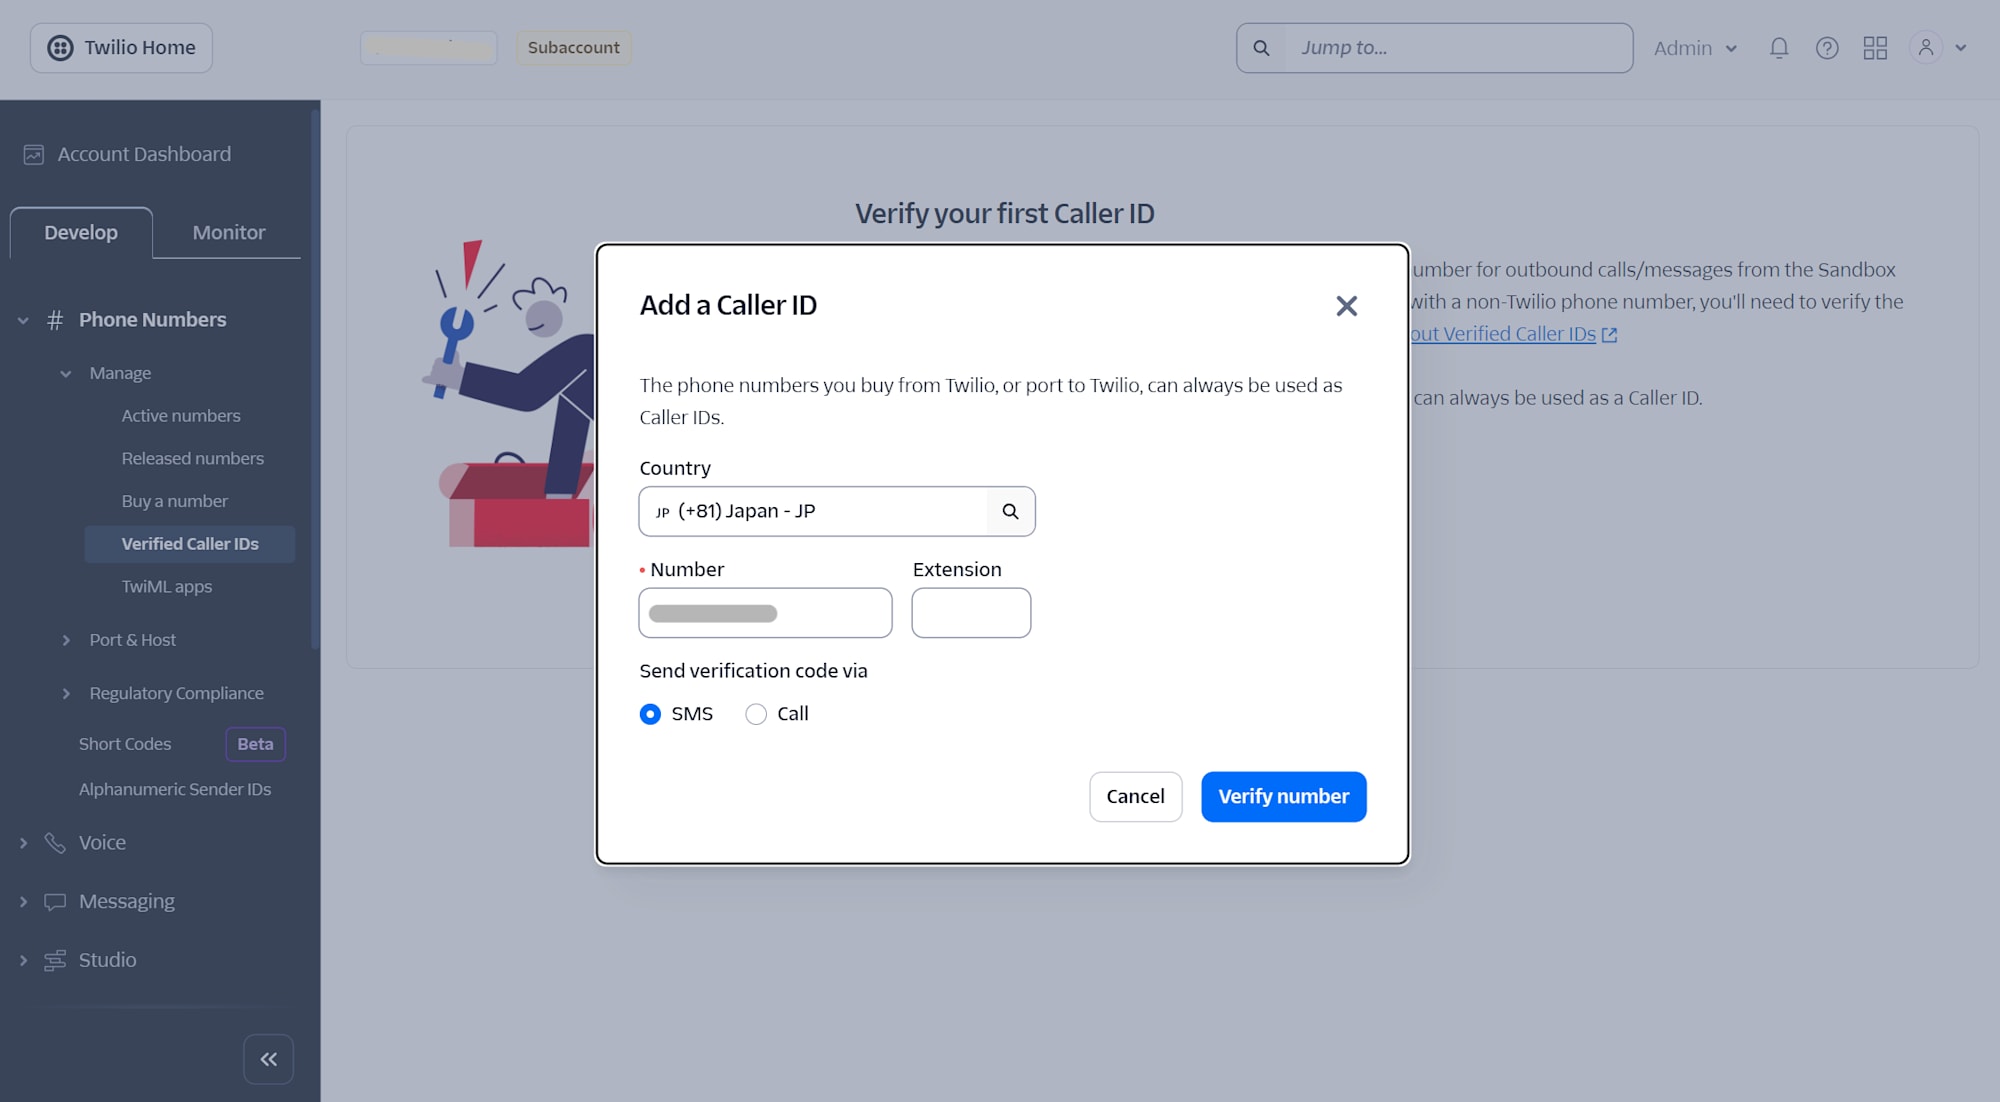Select SMS verification radio button

click(650, 714)
